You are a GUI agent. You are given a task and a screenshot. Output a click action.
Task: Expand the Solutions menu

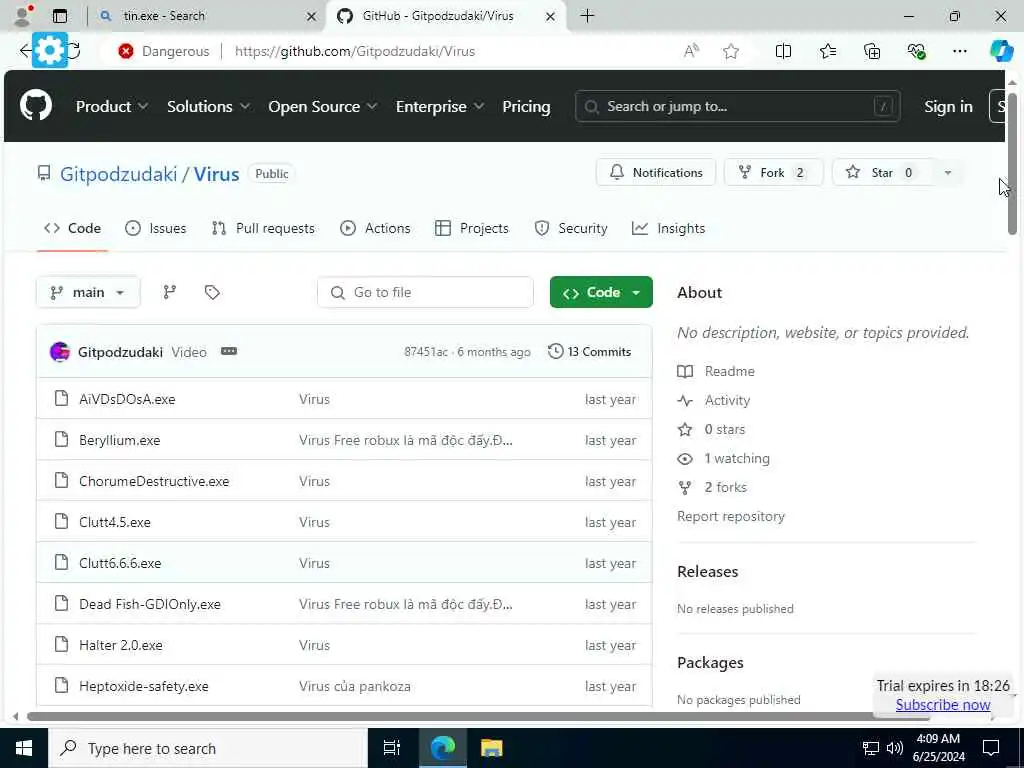208,106
